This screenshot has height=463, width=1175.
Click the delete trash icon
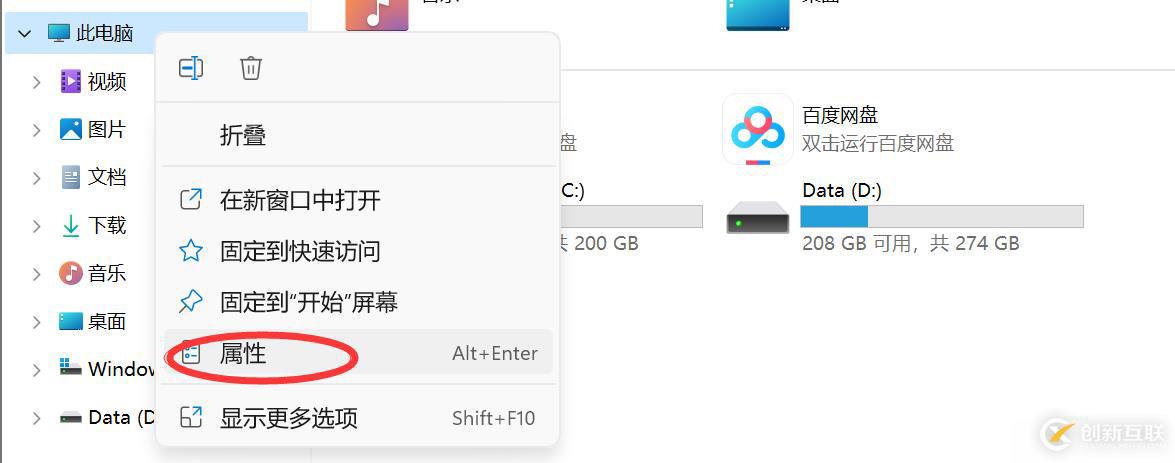250,68
